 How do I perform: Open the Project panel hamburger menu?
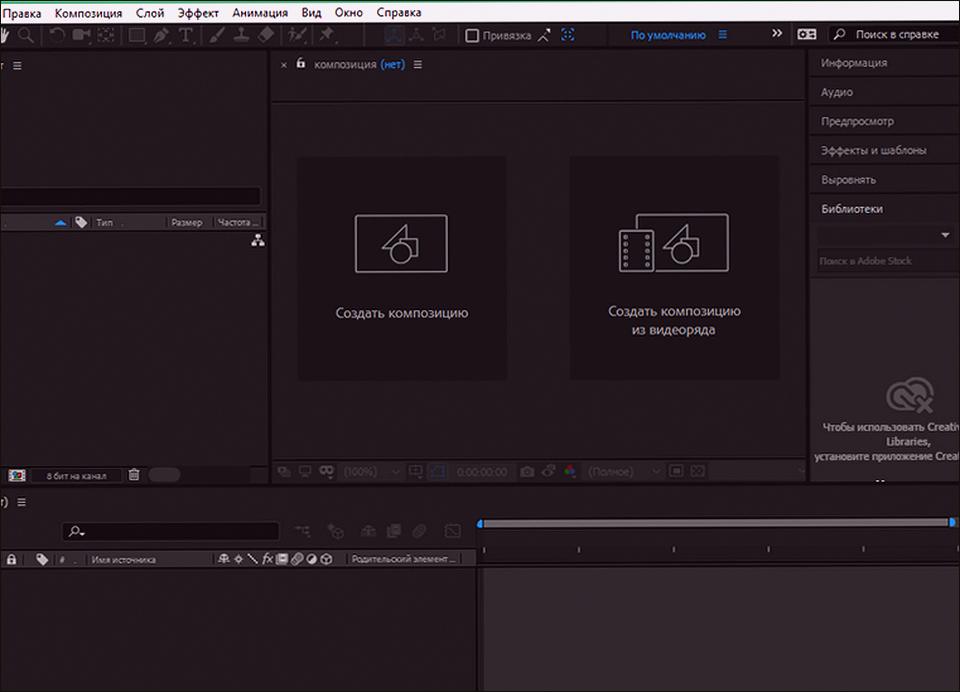[17, 66]
